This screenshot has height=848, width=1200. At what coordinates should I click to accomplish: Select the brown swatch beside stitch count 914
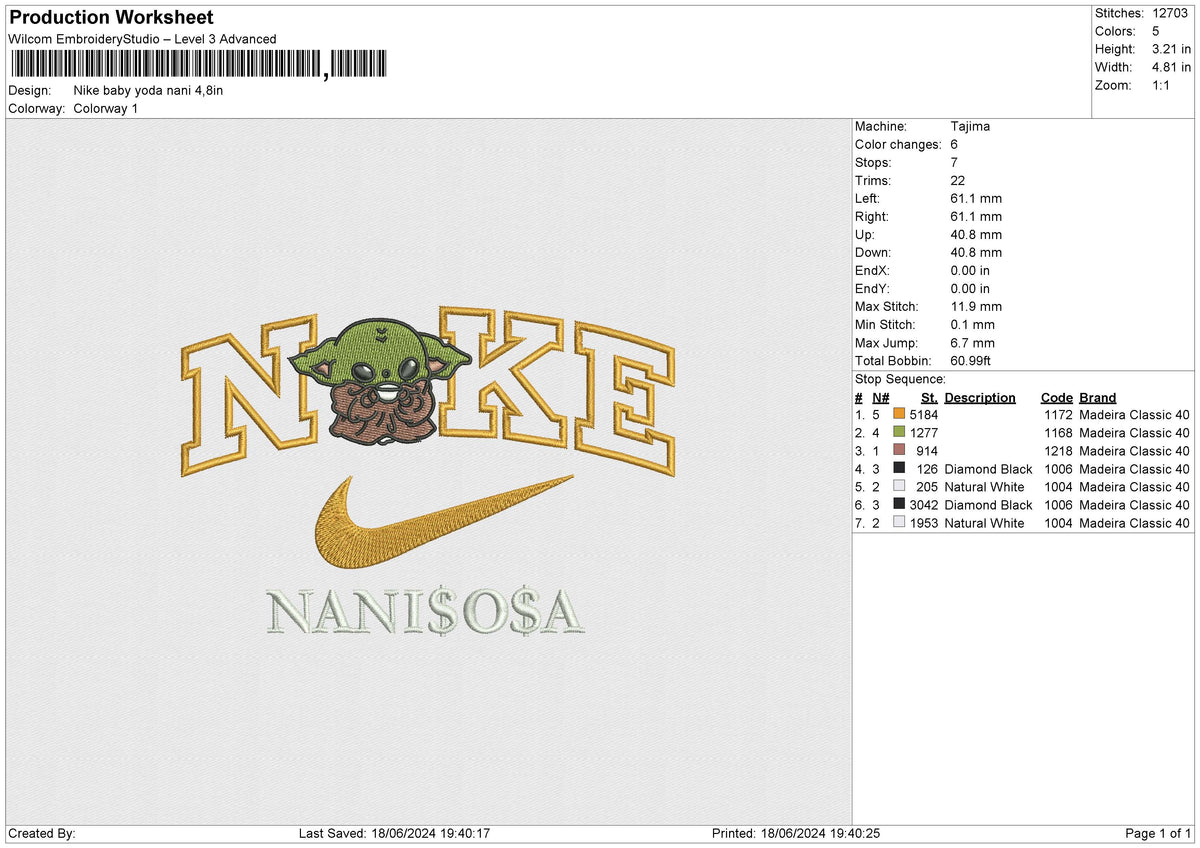point(898,450)
